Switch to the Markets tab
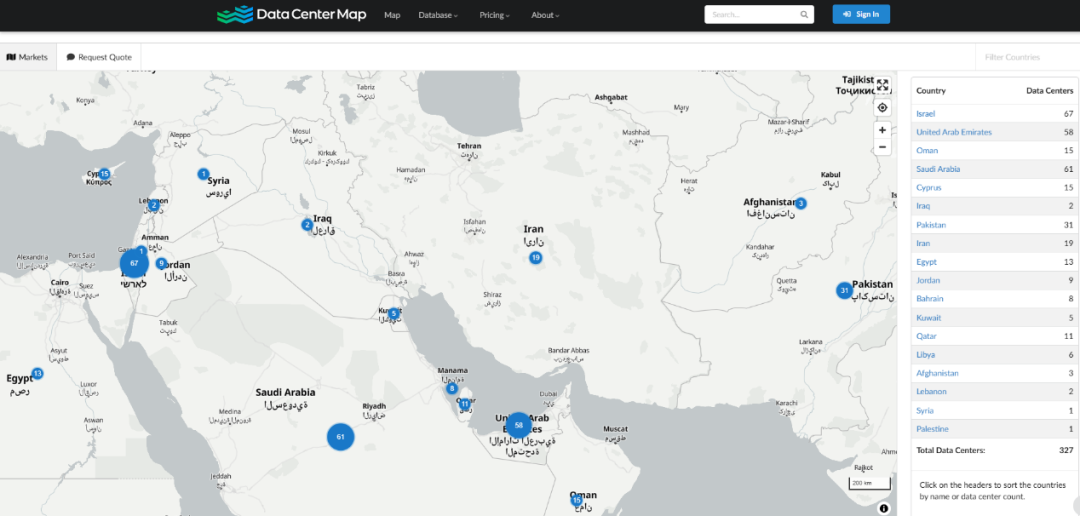Screen dimensions: 1080x516 pyautogui.click(x=28, y=57)
